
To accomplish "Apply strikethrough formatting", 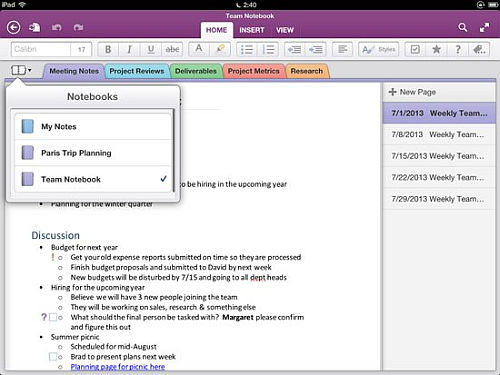I will [172, 49].
